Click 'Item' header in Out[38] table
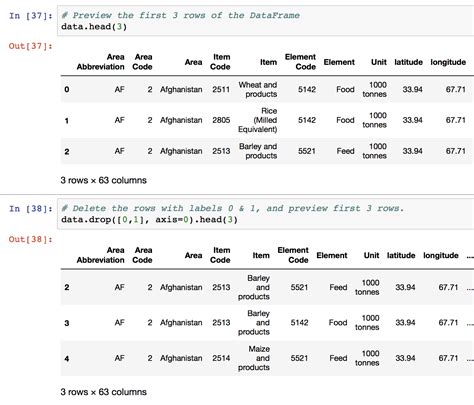The image size is (474, 405). tap(261, 255)
